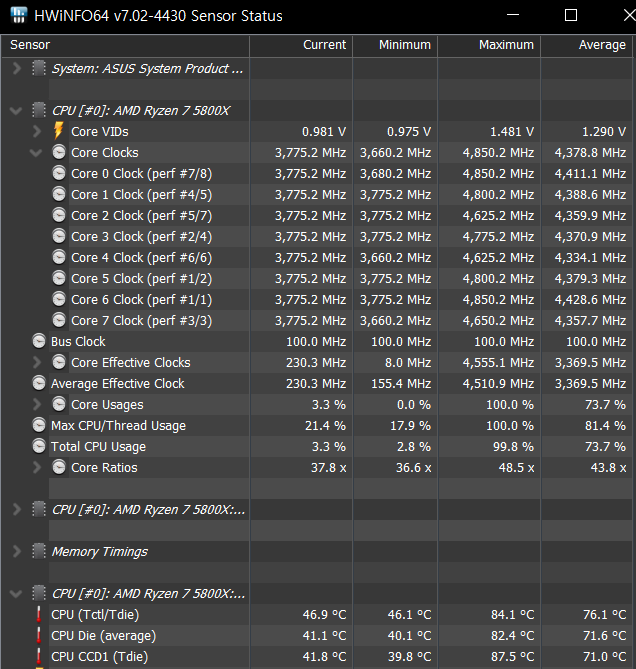636x669 pixels.
Task: Click the Minimum column header
Action: 395,45
